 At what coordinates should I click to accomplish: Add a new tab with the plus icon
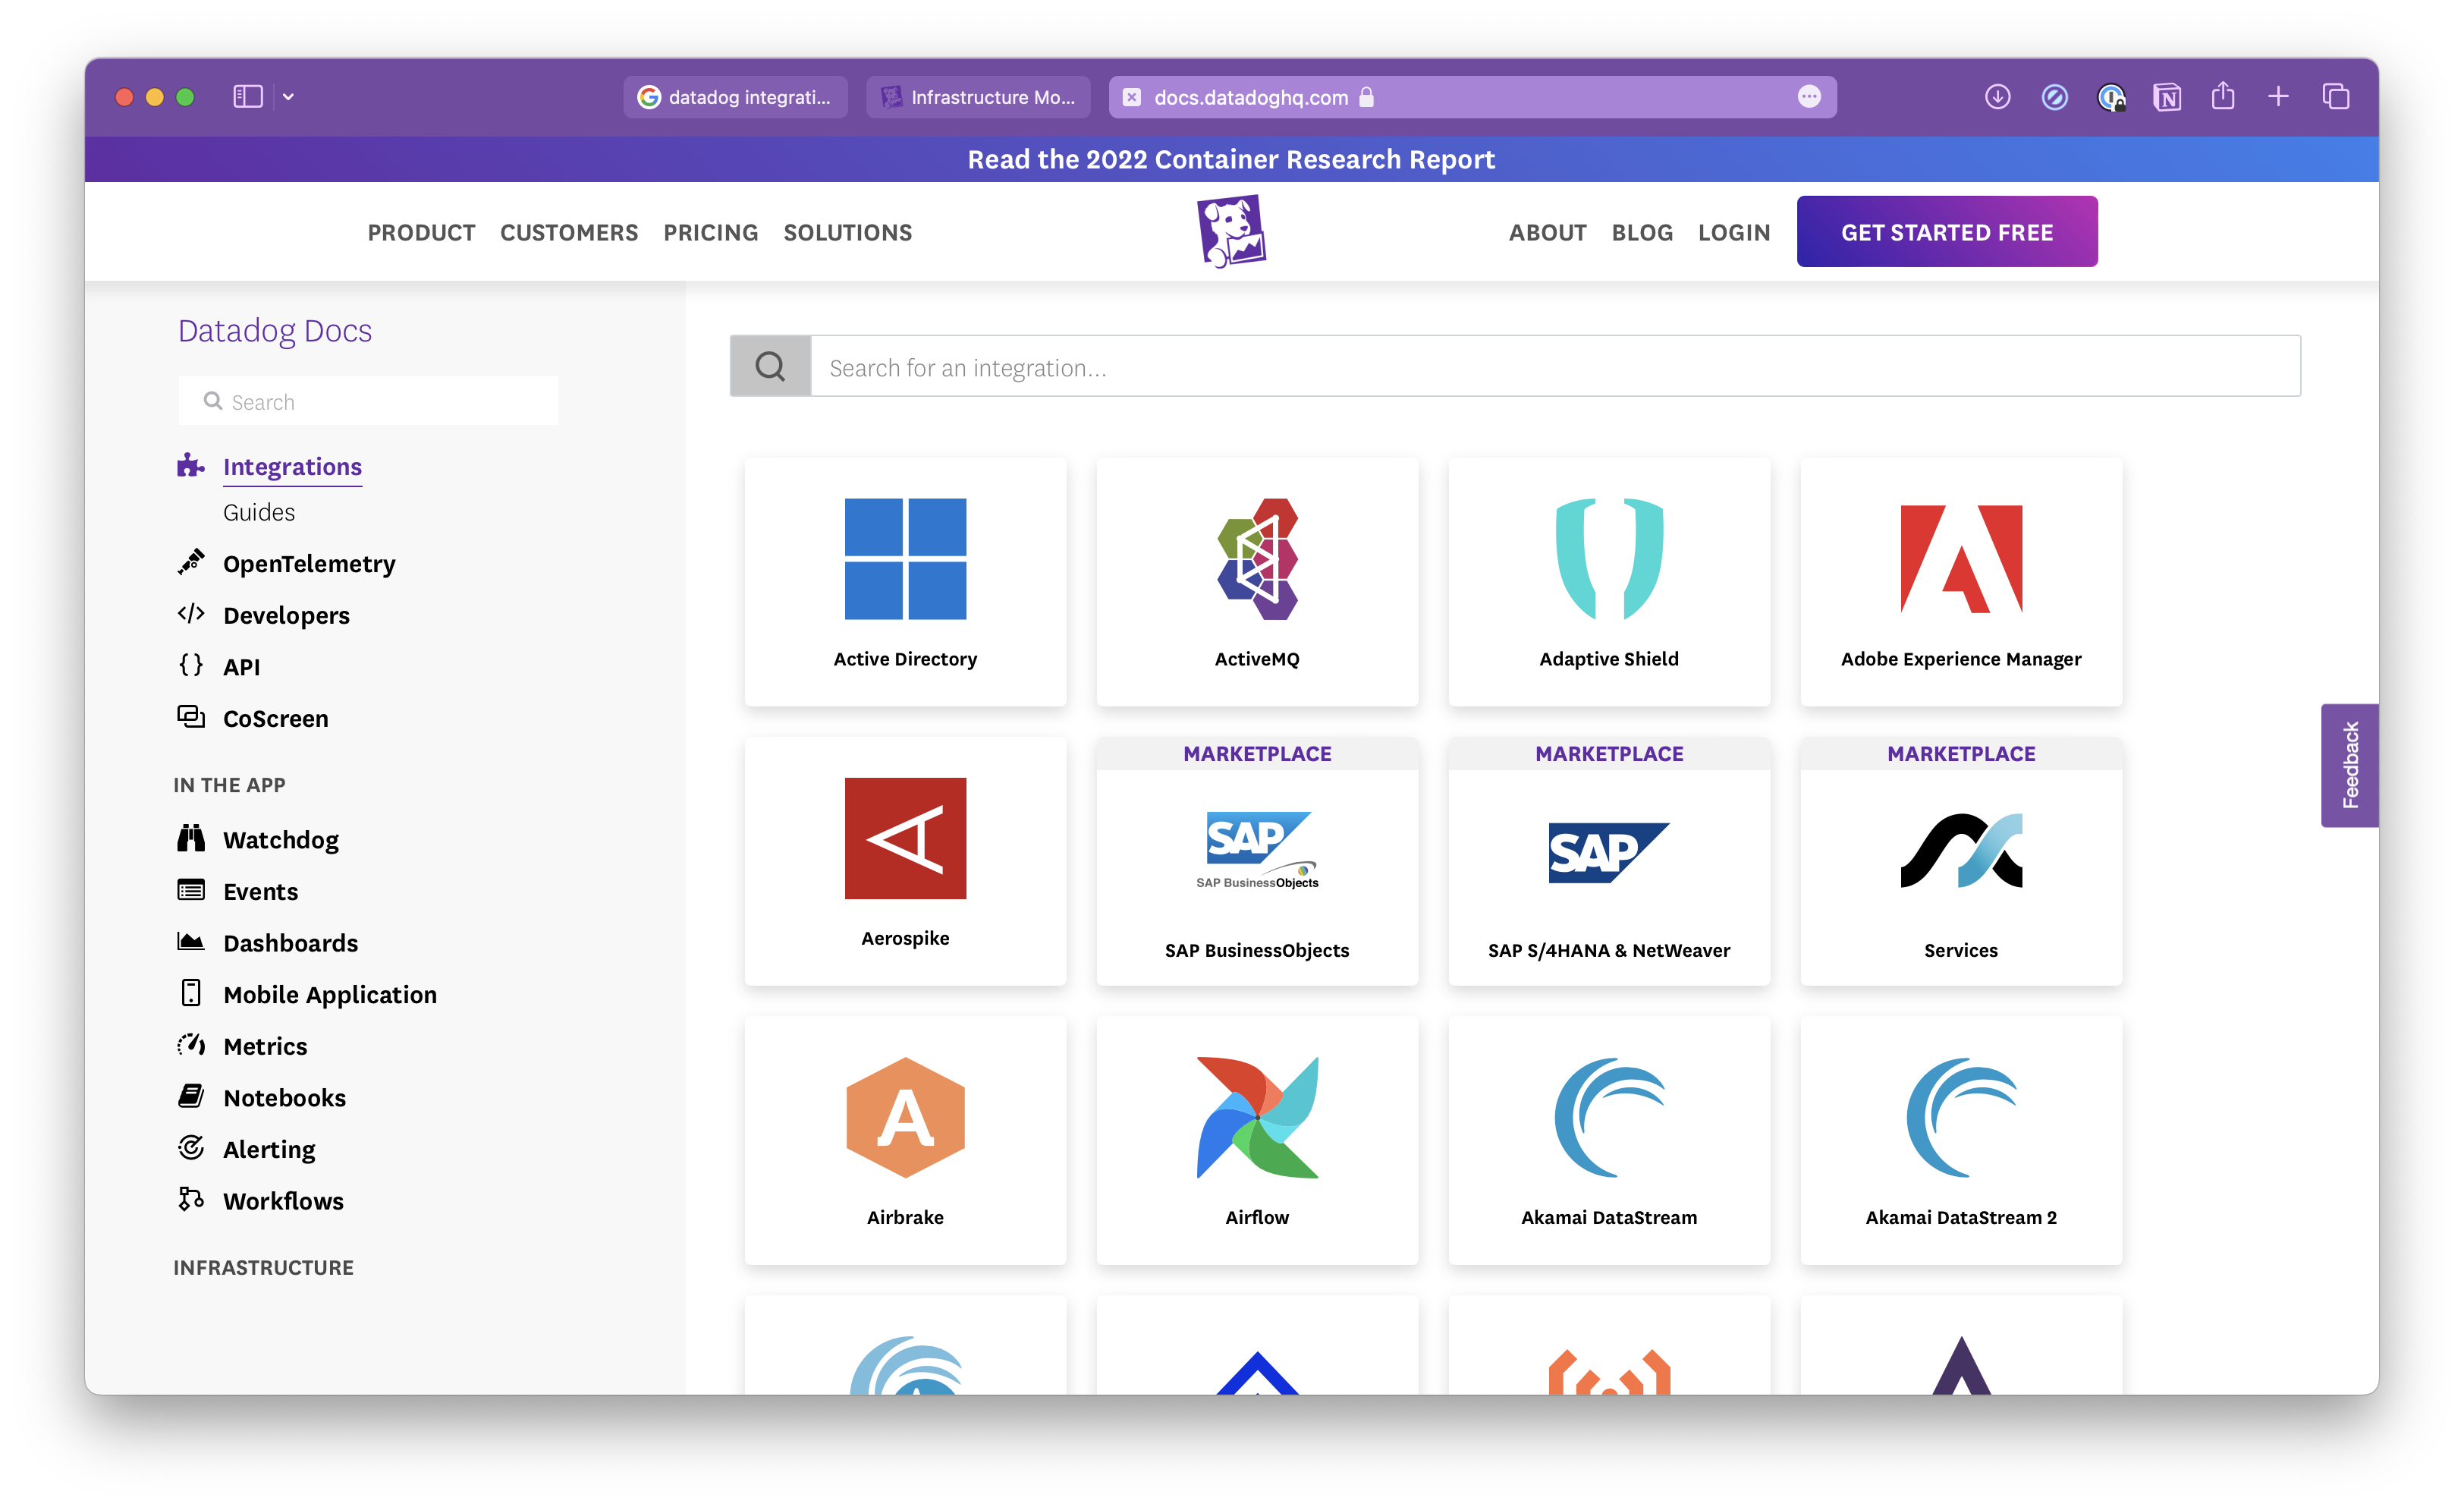[x=2278, y=97]
